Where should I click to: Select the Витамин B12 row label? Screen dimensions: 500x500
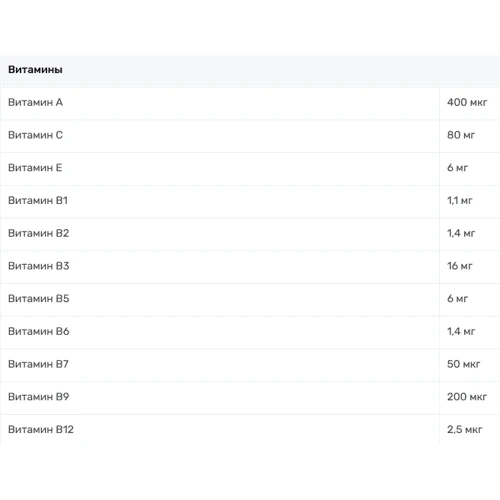41,429
